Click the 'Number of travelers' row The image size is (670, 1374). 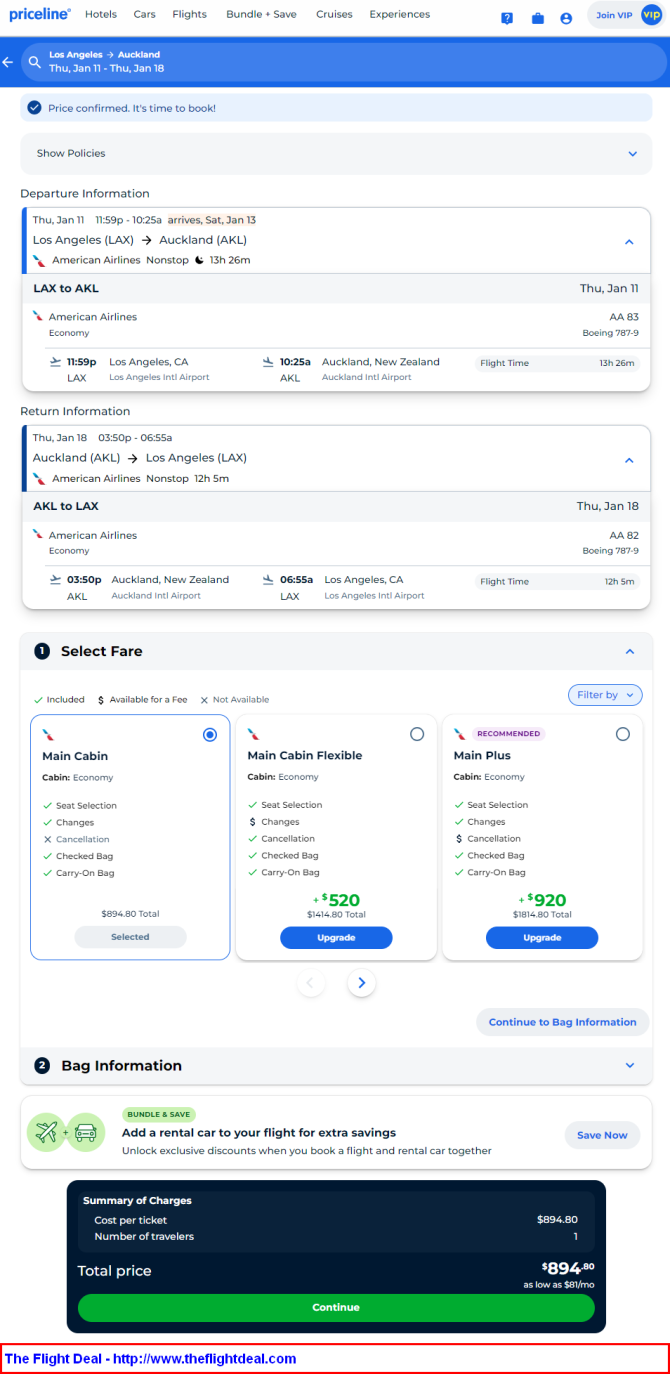tap(336, 1237)
